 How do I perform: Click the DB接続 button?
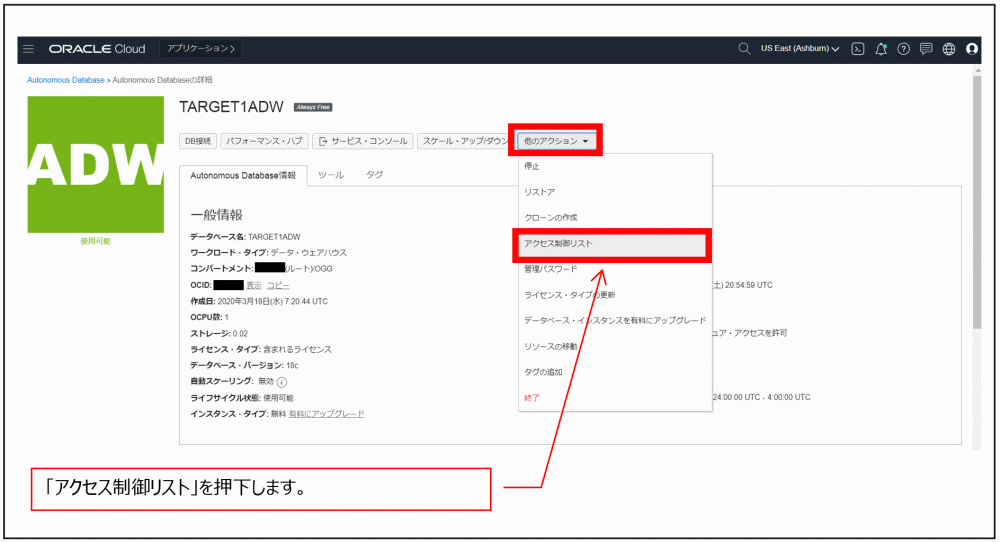click(x=198, y=141)
